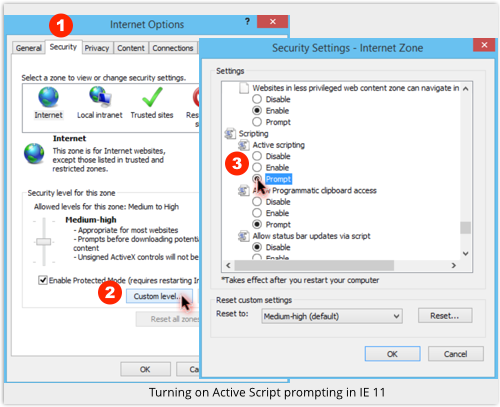Select the Local intranet zone icon
Viewport: 500px width, 407px height.
pos(100,96)
